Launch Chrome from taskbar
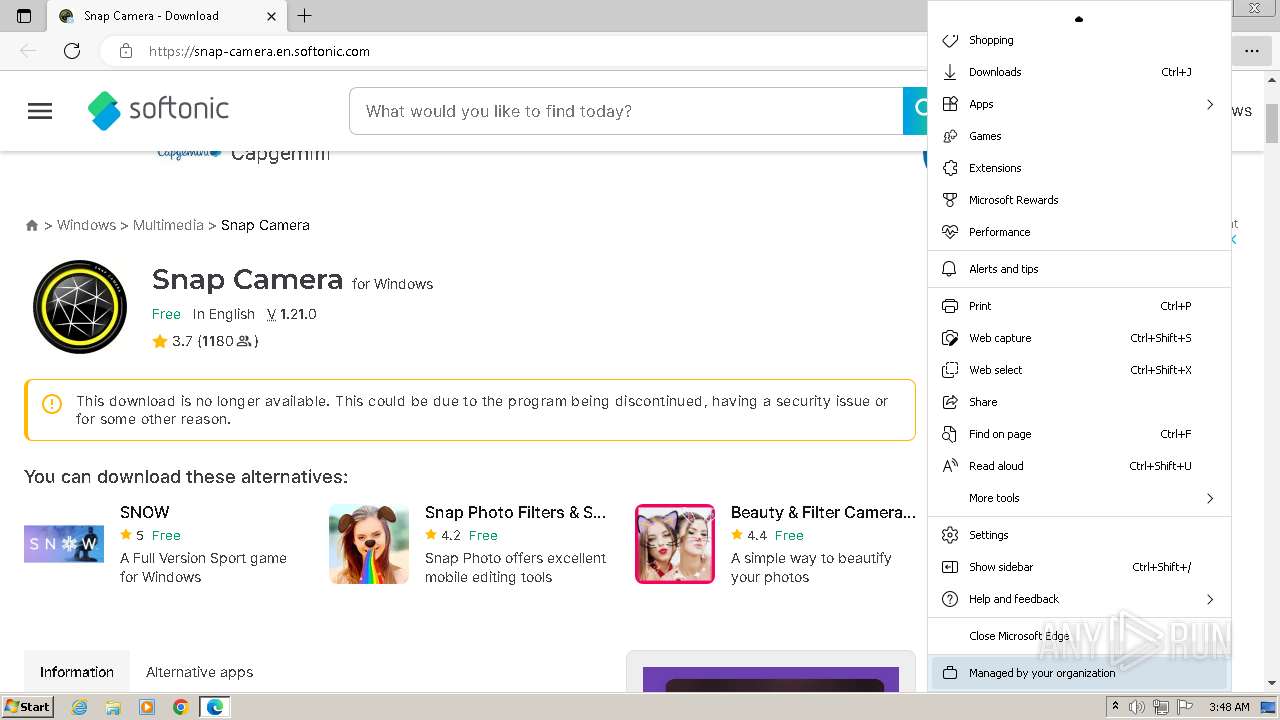This screenshot has height=720, width=1280. [180, 707]
